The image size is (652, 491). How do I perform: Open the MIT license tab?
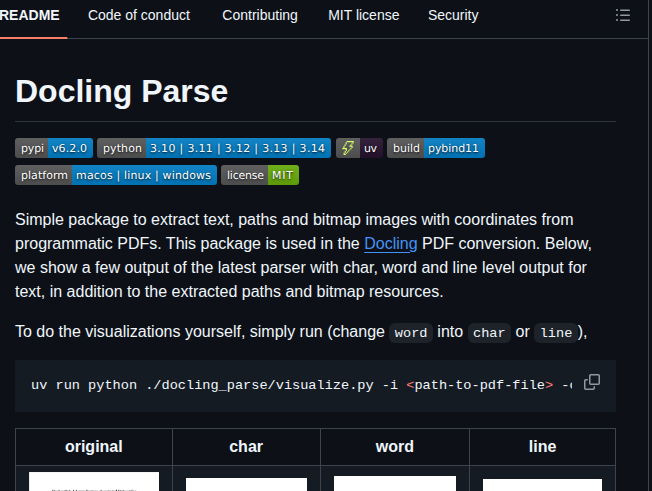click(x=364, y=15)
